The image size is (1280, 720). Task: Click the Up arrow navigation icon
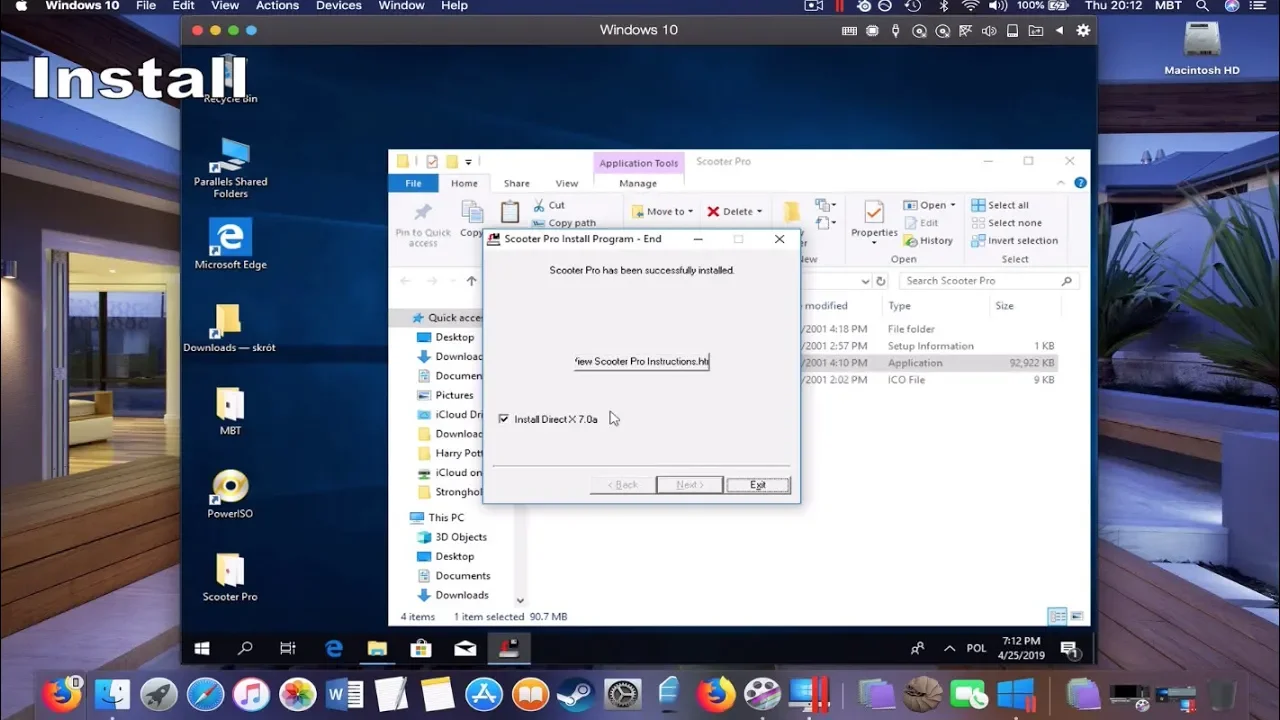pyautogui.click(x=471, y=281)
